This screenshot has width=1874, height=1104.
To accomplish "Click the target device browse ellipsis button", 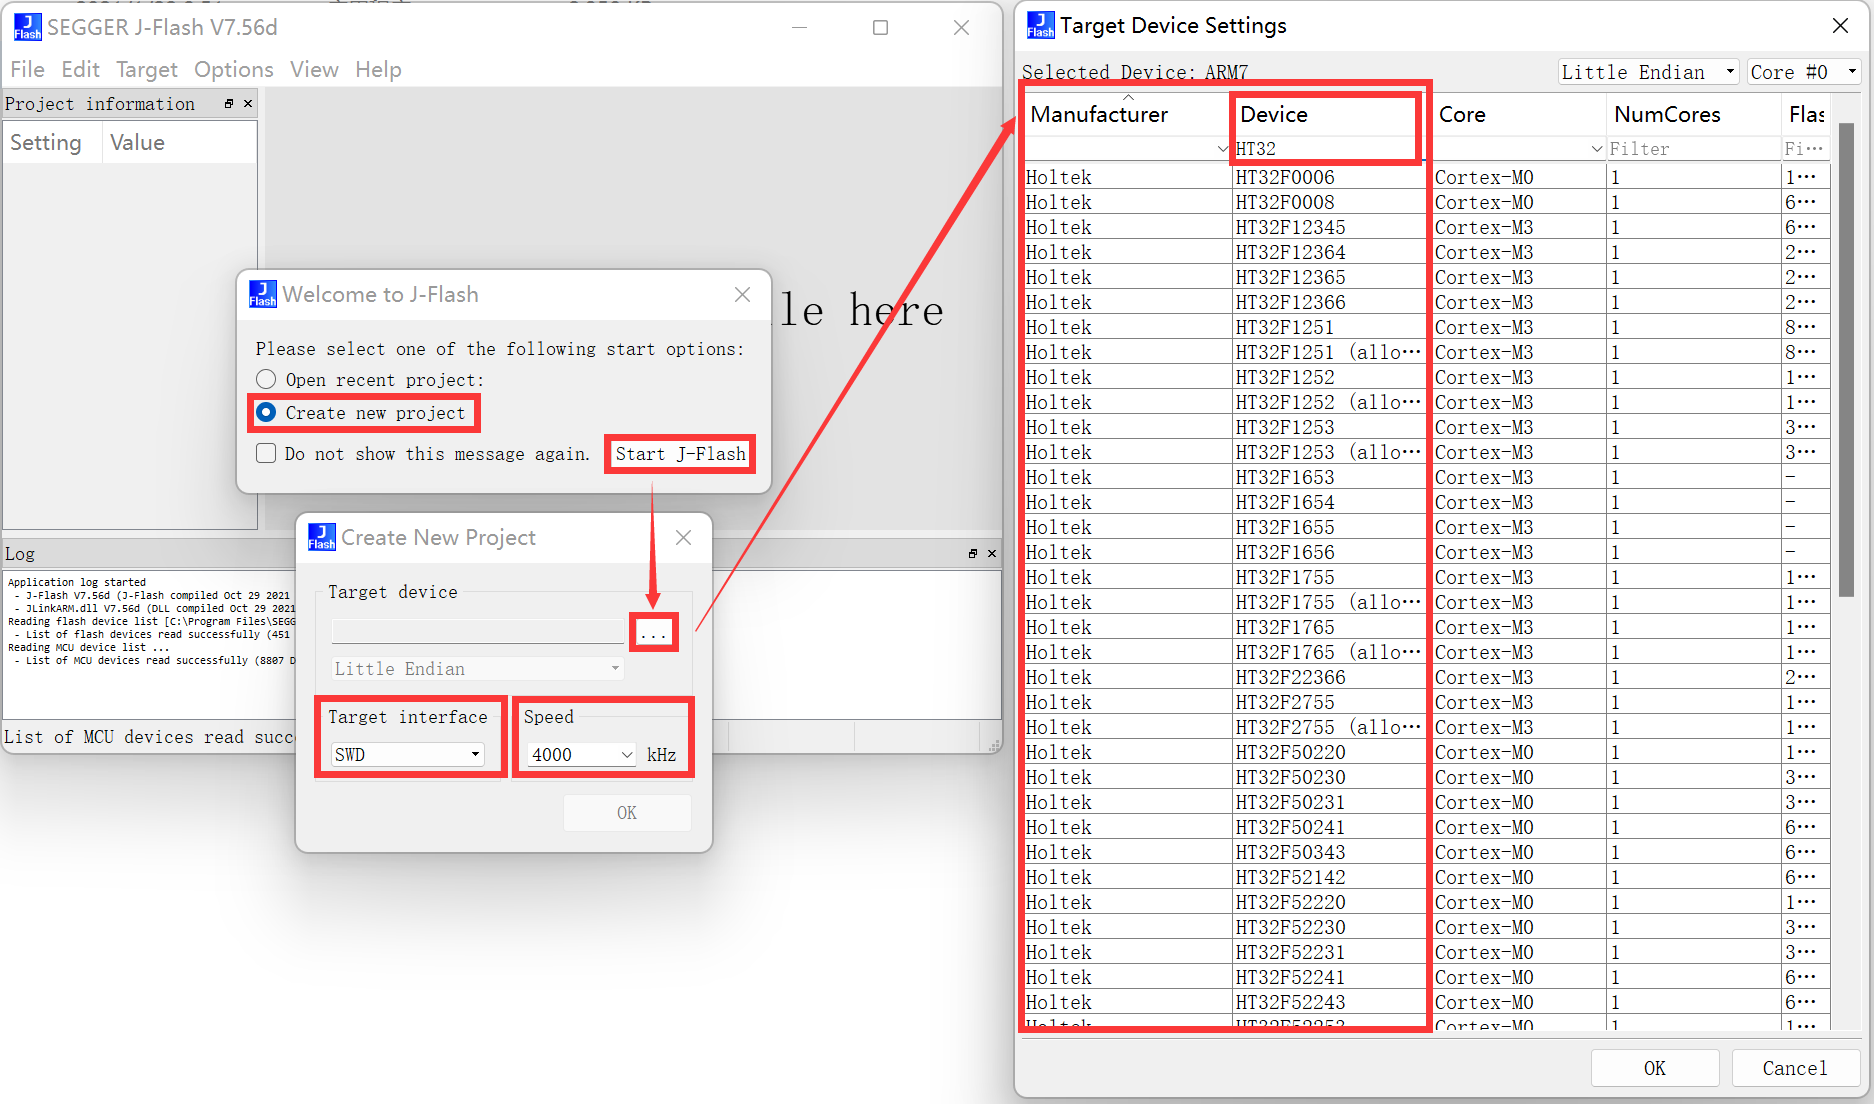I will 654,633.
